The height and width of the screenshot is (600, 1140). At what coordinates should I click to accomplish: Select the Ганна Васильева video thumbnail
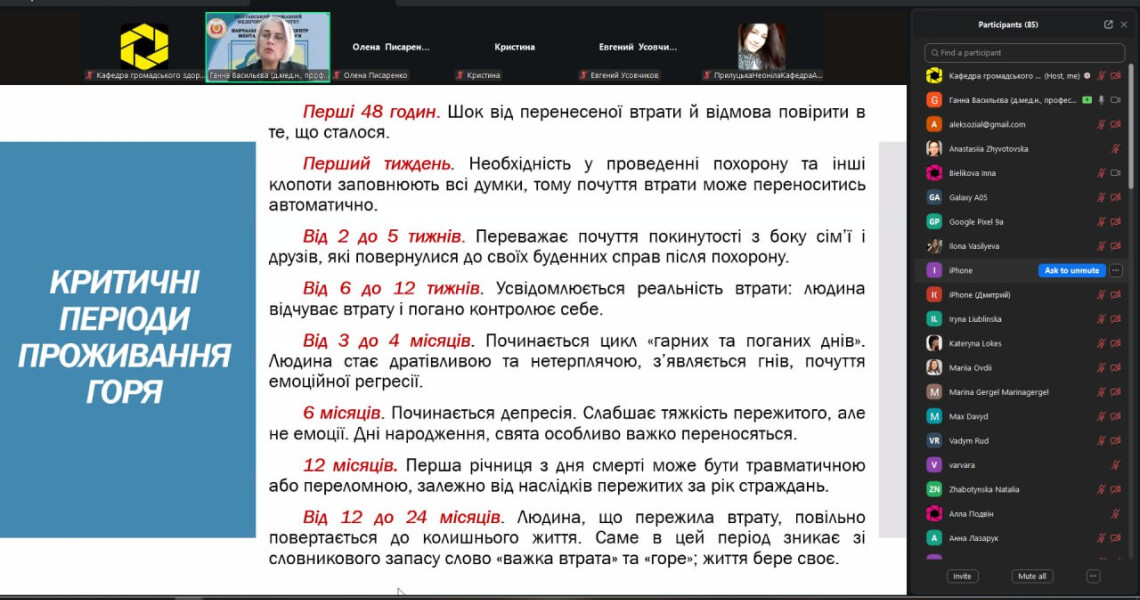(267, 46)
